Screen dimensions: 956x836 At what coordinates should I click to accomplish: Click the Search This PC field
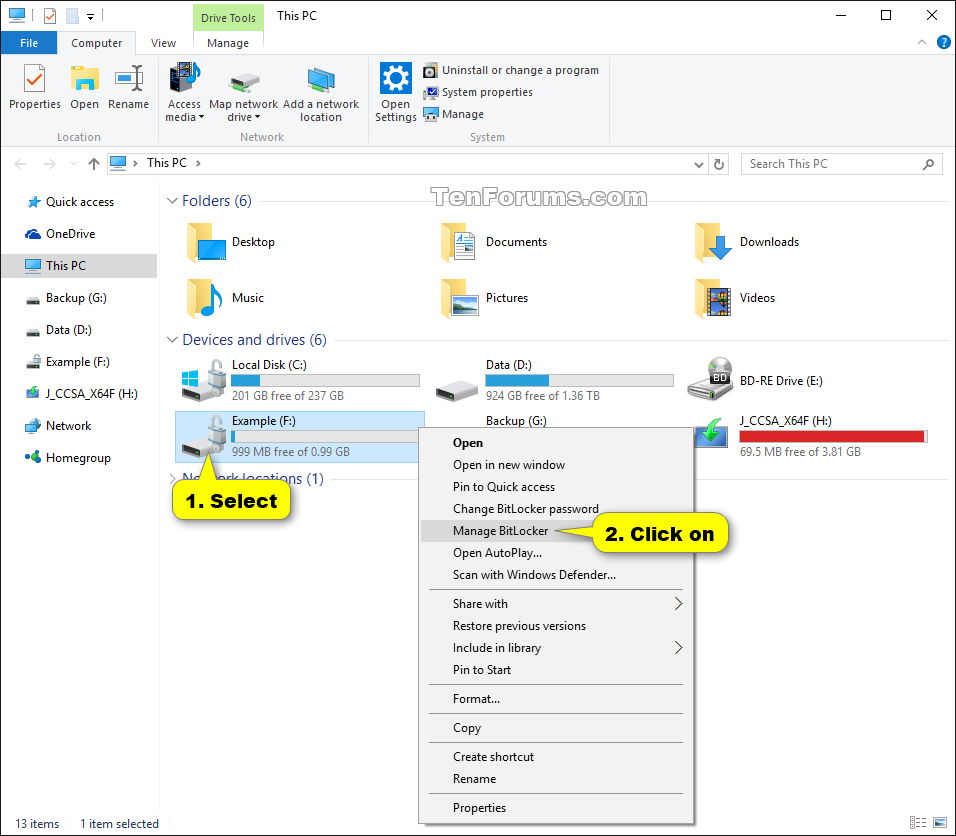tap(841, 164)
